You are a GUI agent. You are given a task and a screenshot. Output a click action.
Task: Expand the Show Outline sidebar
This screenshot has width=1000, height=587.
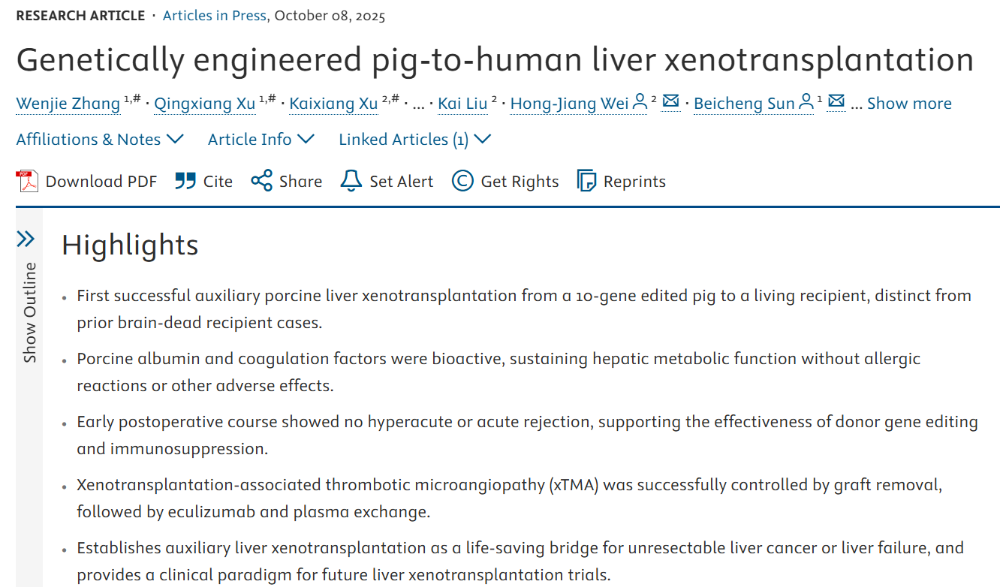pyautogui.click(x=27, y=239)
